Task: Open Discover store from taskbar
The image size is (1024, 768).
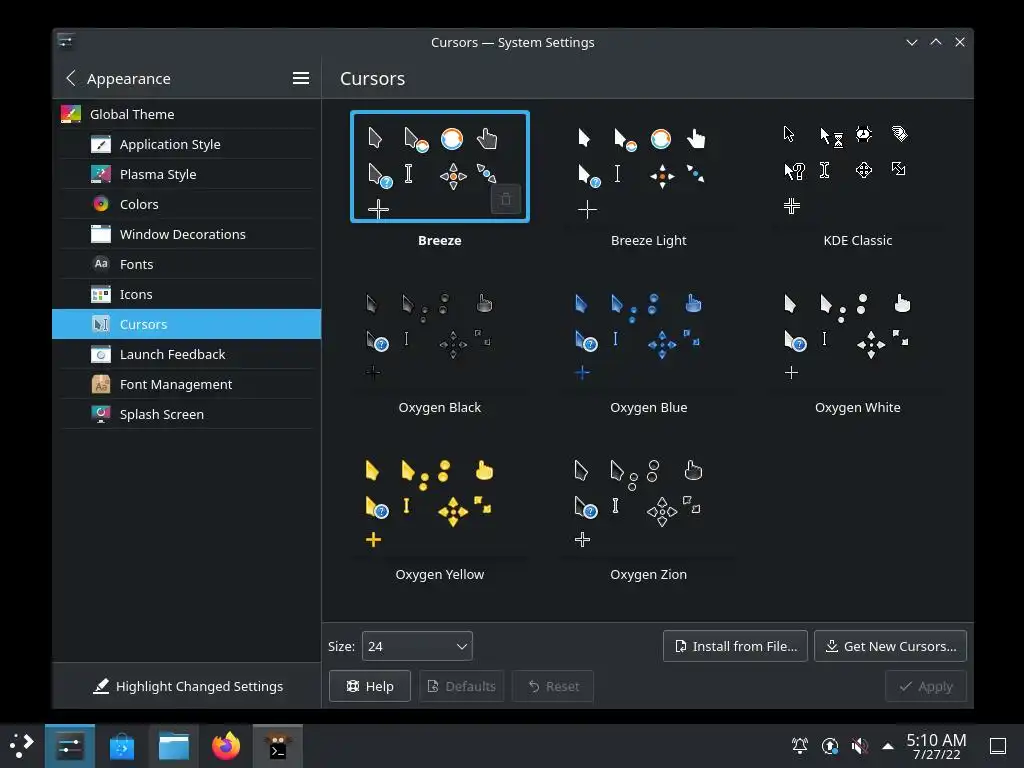Action: 121,746
